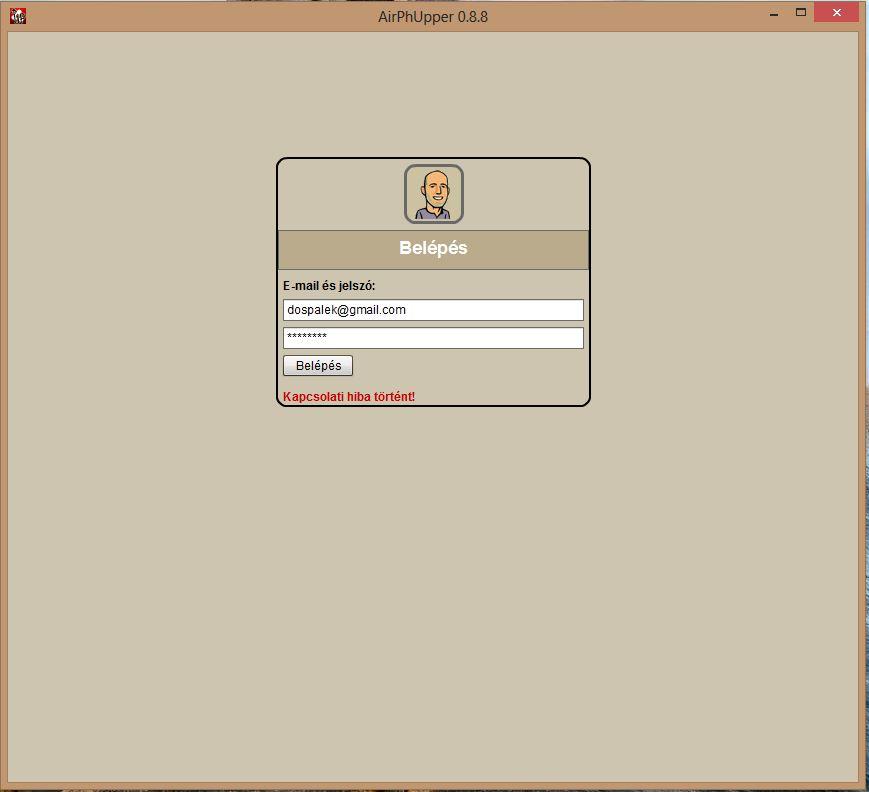Click the AirPhUpper 0.8.8 window title

pyautogui.click(x=433, y=17)
